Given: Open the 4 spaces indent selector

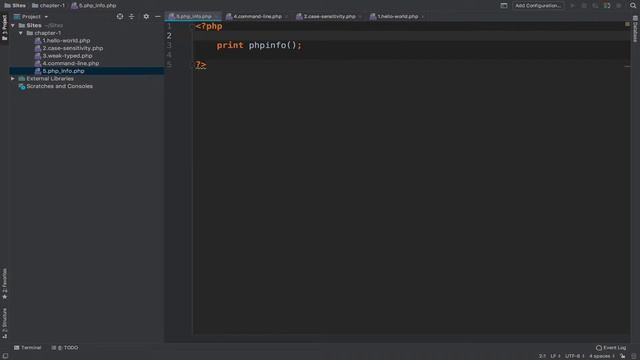Looking at the screenshot, I should pyautogui.click(x=602, y=356).
